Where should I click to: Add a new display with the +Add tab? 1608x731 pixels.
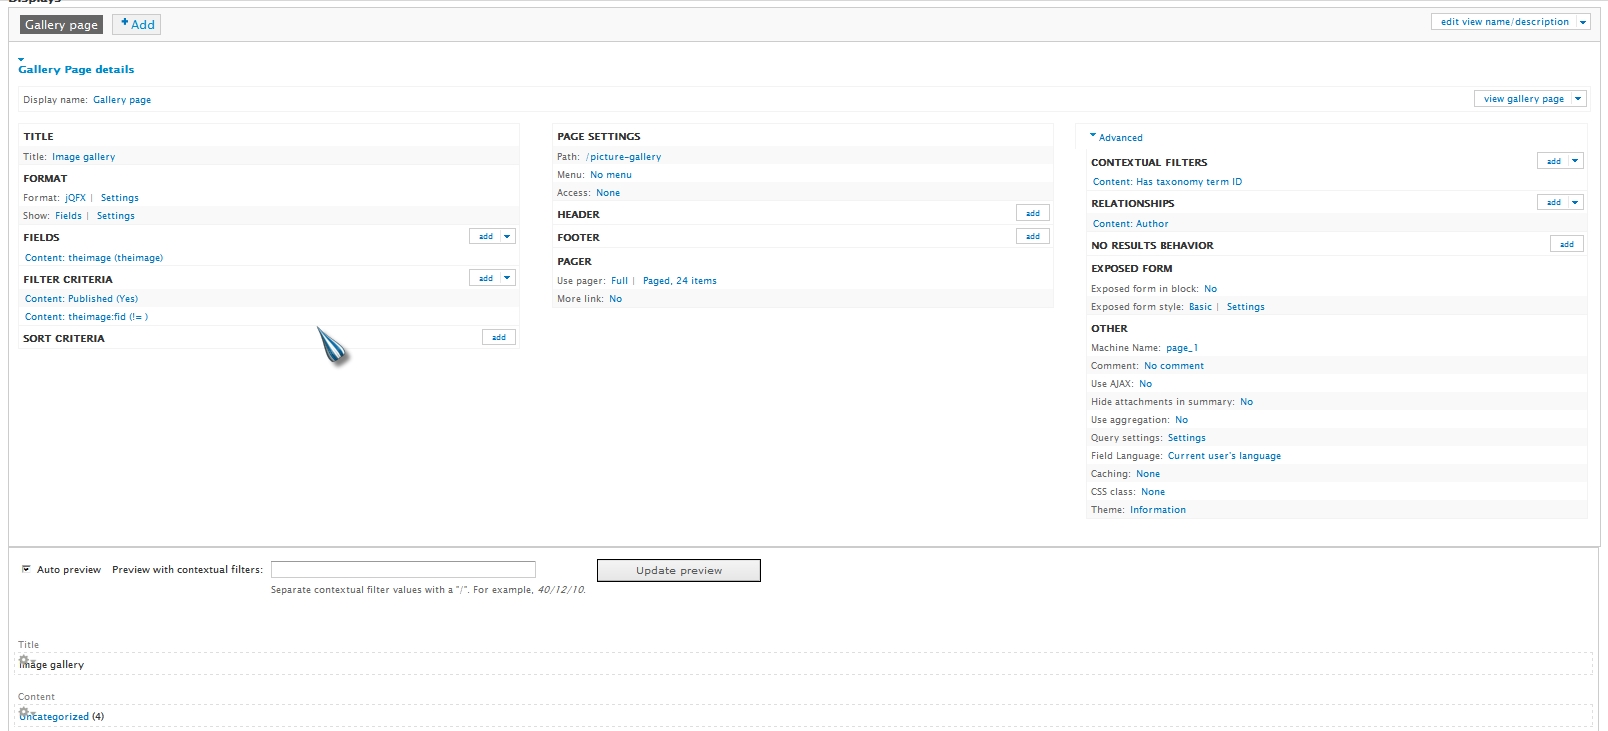pos(137,25)
